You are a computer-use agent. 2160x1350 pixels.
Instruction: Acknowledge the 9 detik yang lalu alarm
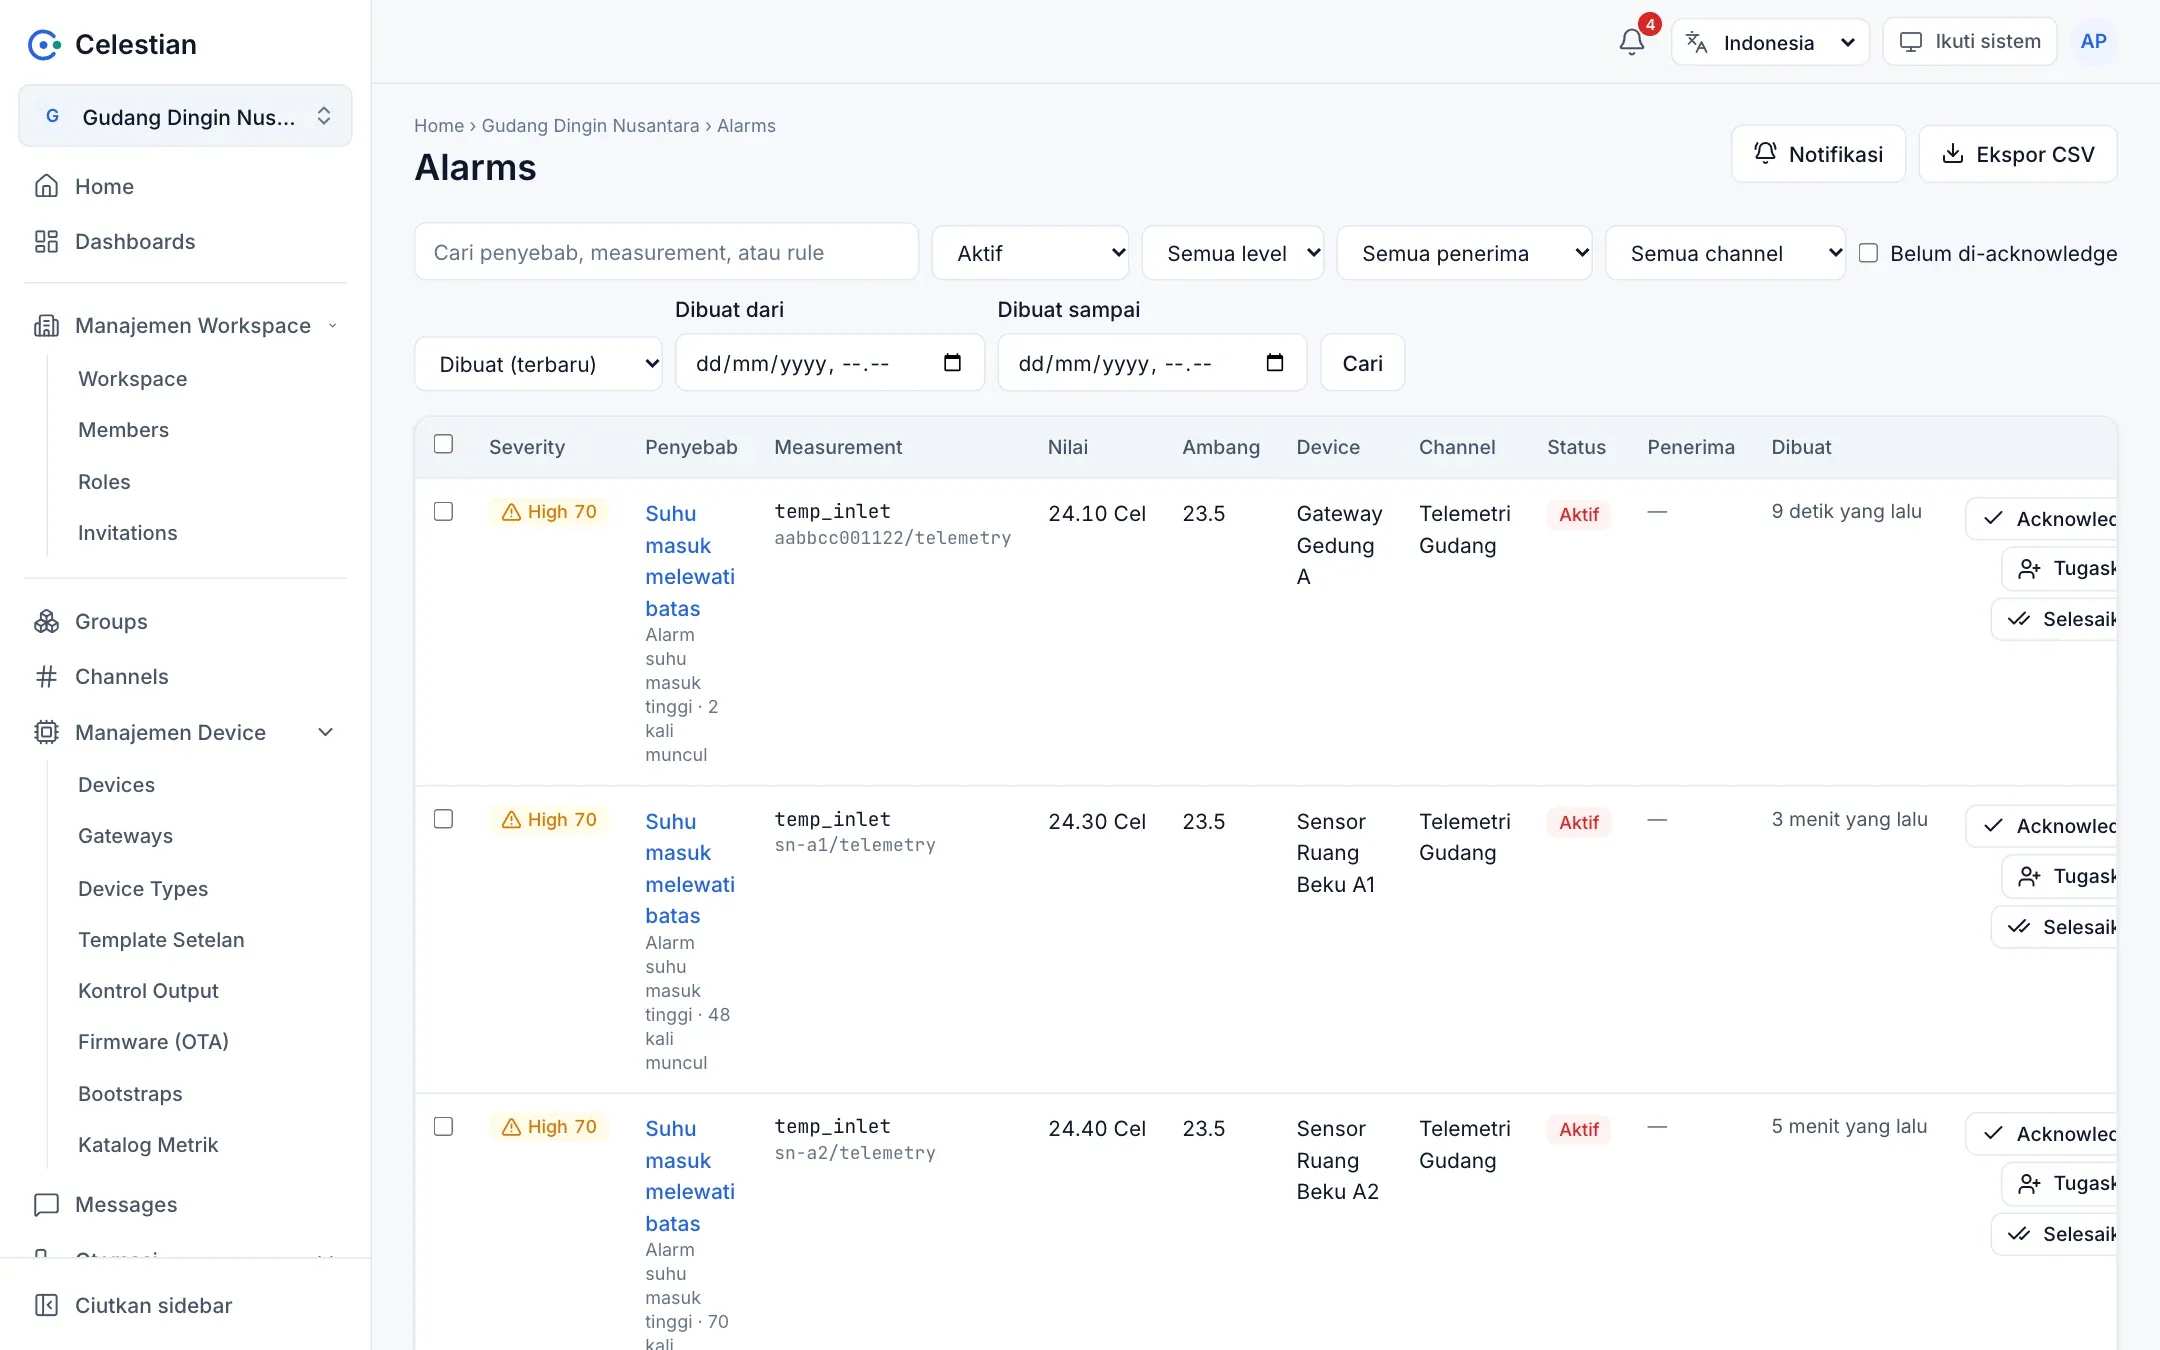pyautogui.click(x=2042, y=518)
